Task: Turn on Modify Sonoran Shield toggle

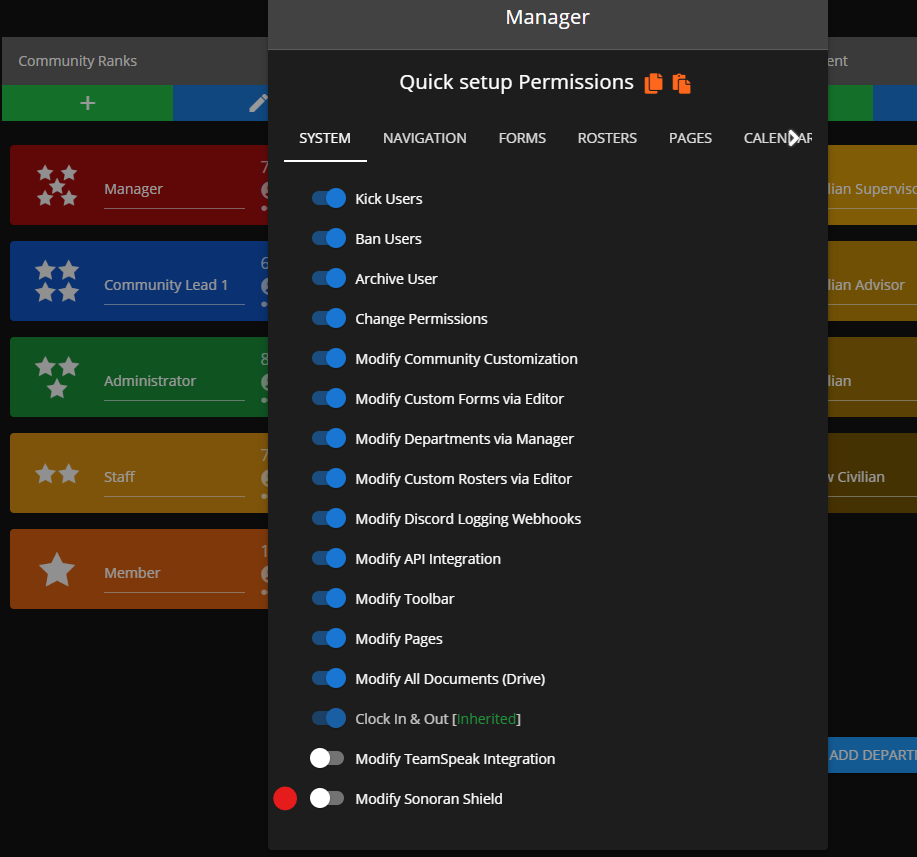Action: click(327, 799)
